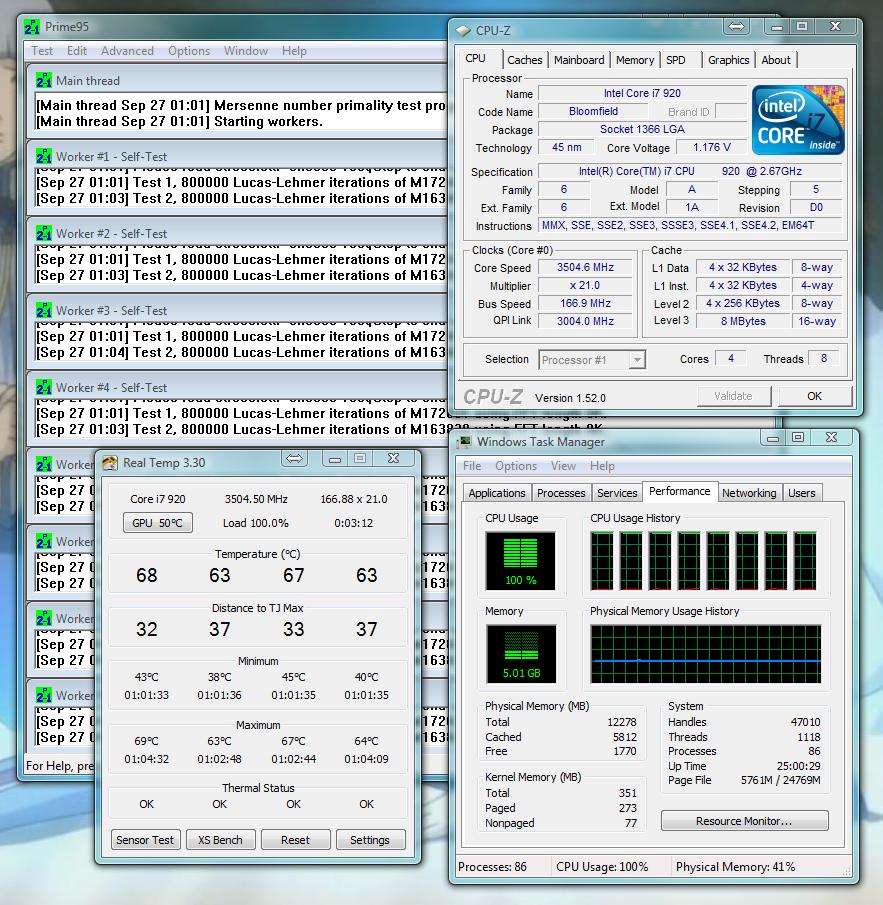
Task: Click the CPU-Z title bar icon
Action: [x=462, y=30]
